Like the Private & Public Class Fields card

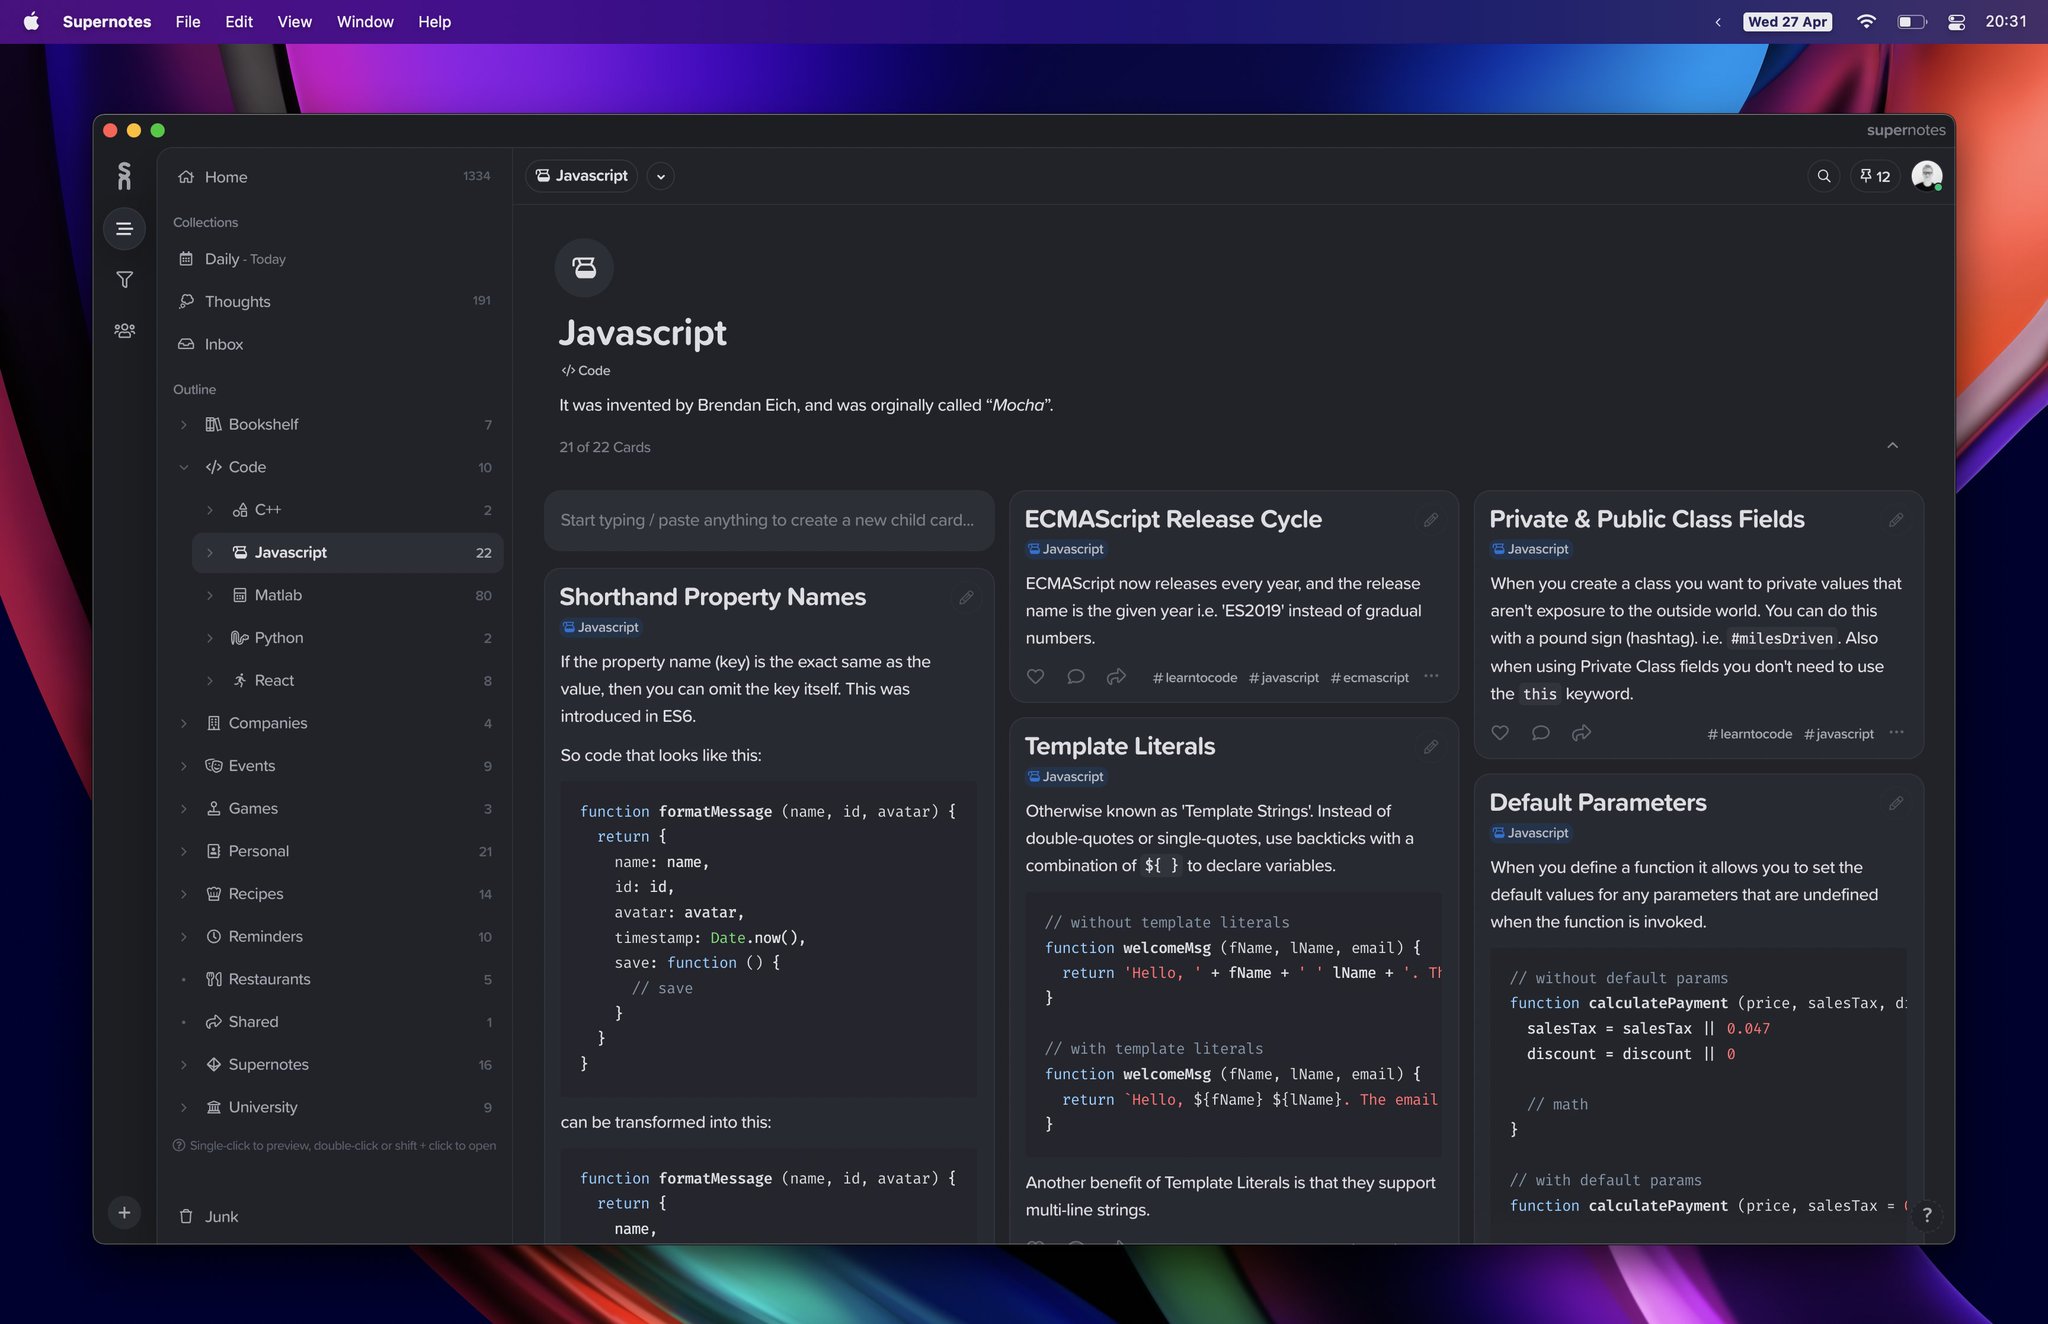1500,733
